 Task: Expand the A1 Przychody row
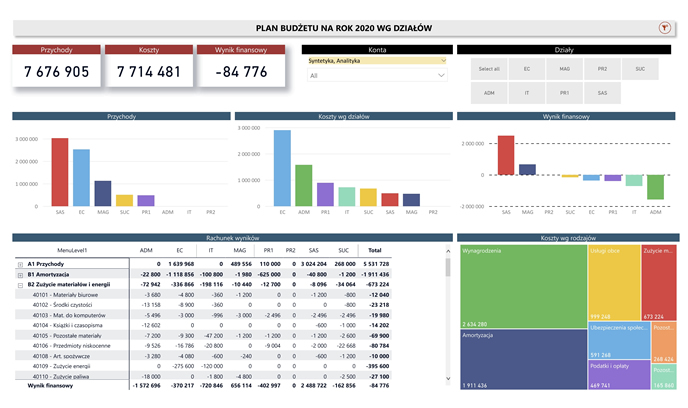[20, 263]
